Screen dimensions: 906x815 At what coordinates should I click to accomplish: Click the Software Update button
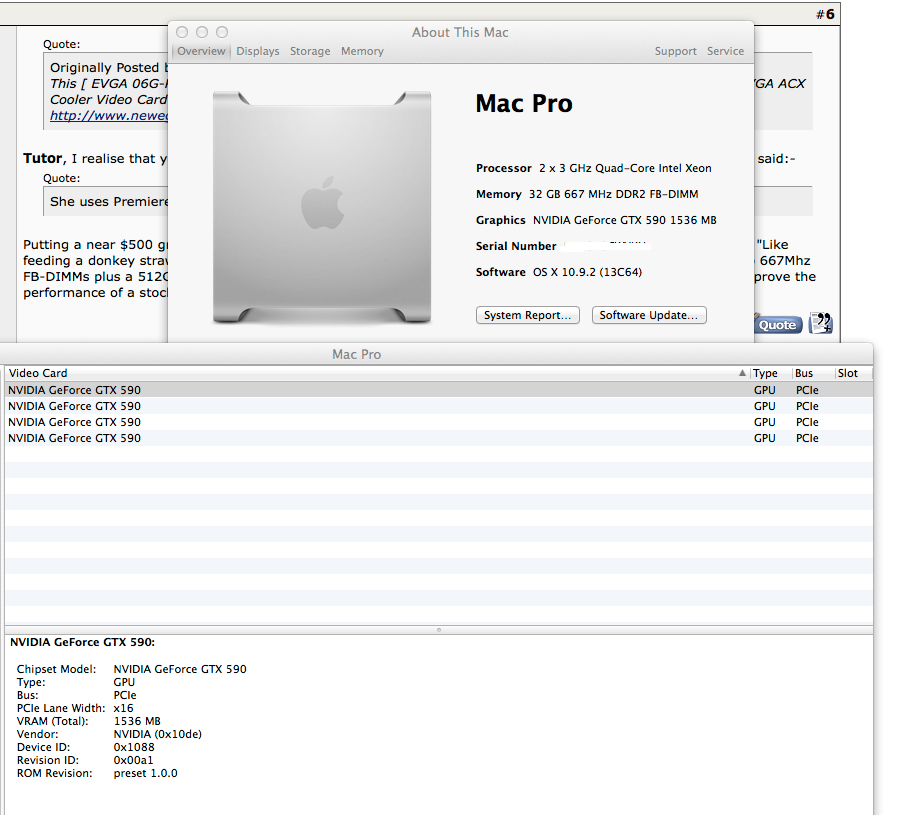[x=649, y=315]
